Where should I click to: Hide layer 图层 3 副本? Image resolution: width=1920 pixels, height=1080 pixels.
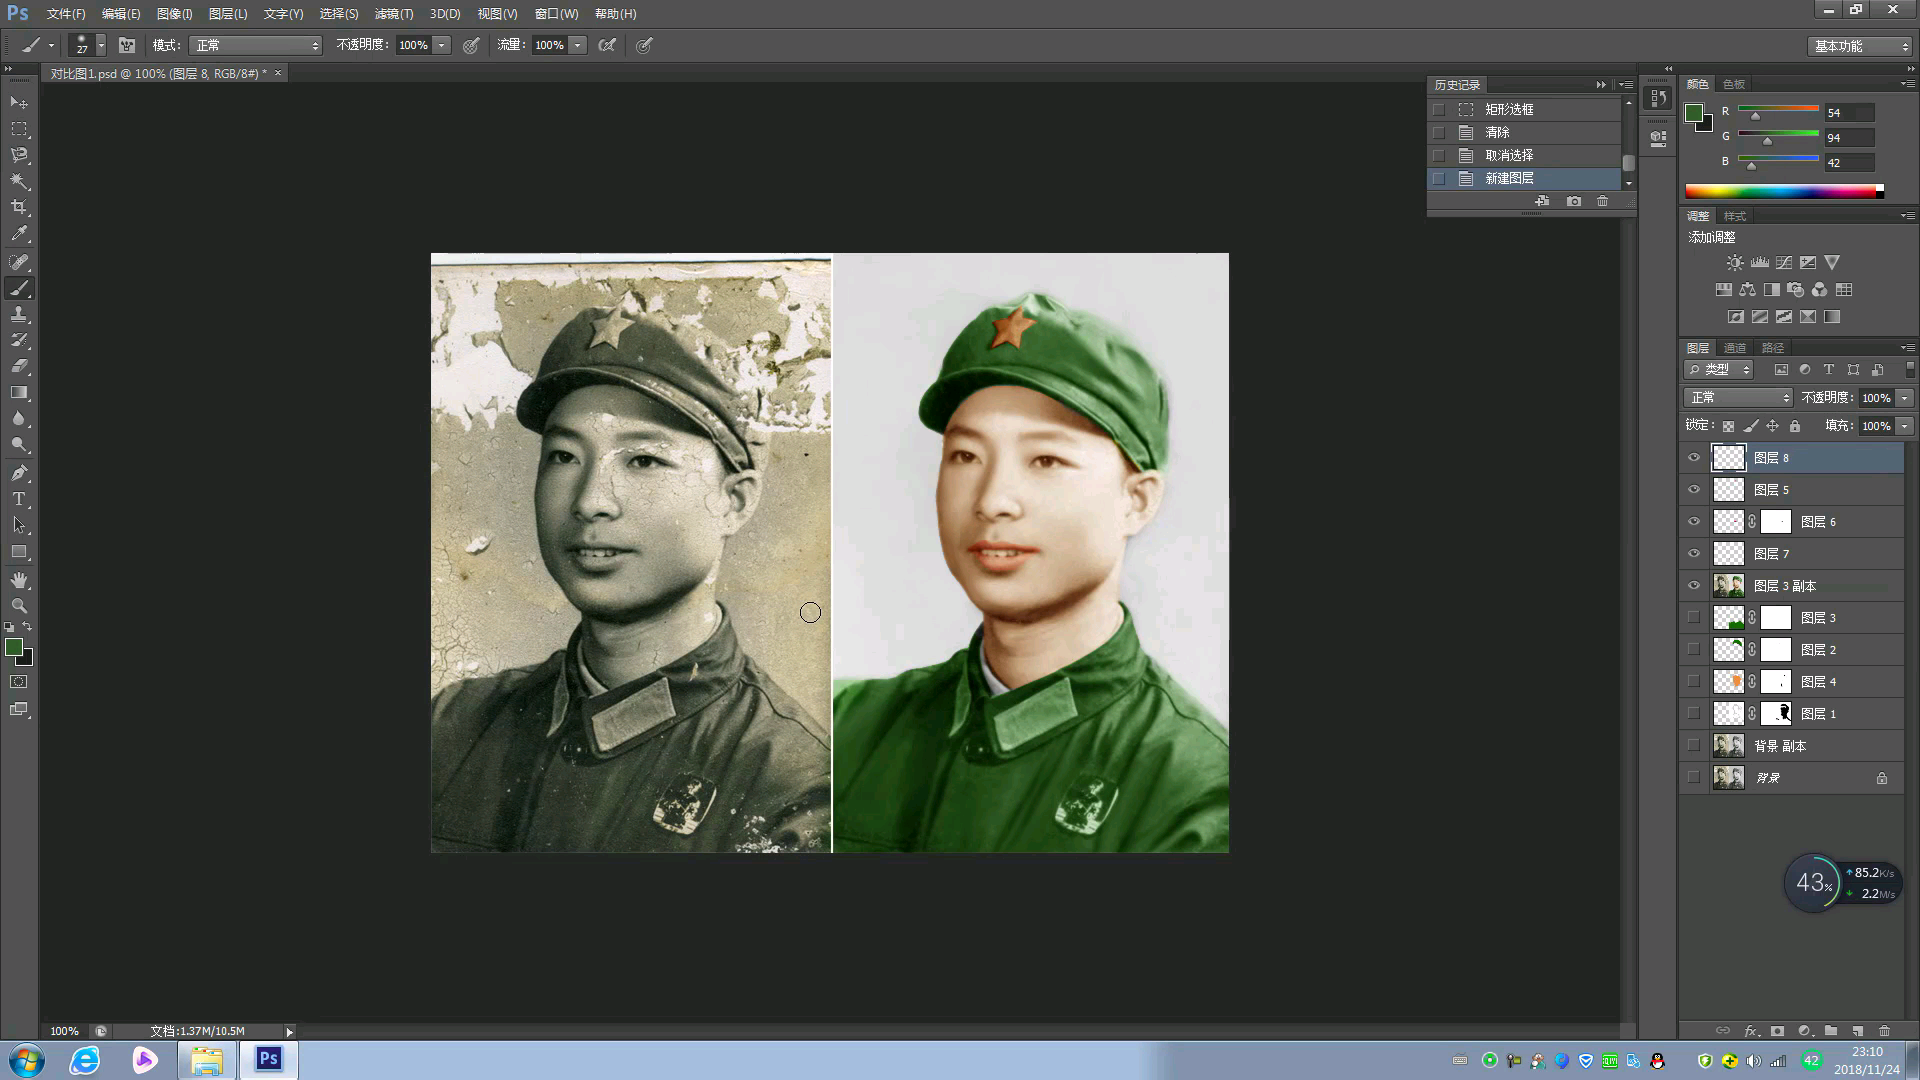(1694, 586)
